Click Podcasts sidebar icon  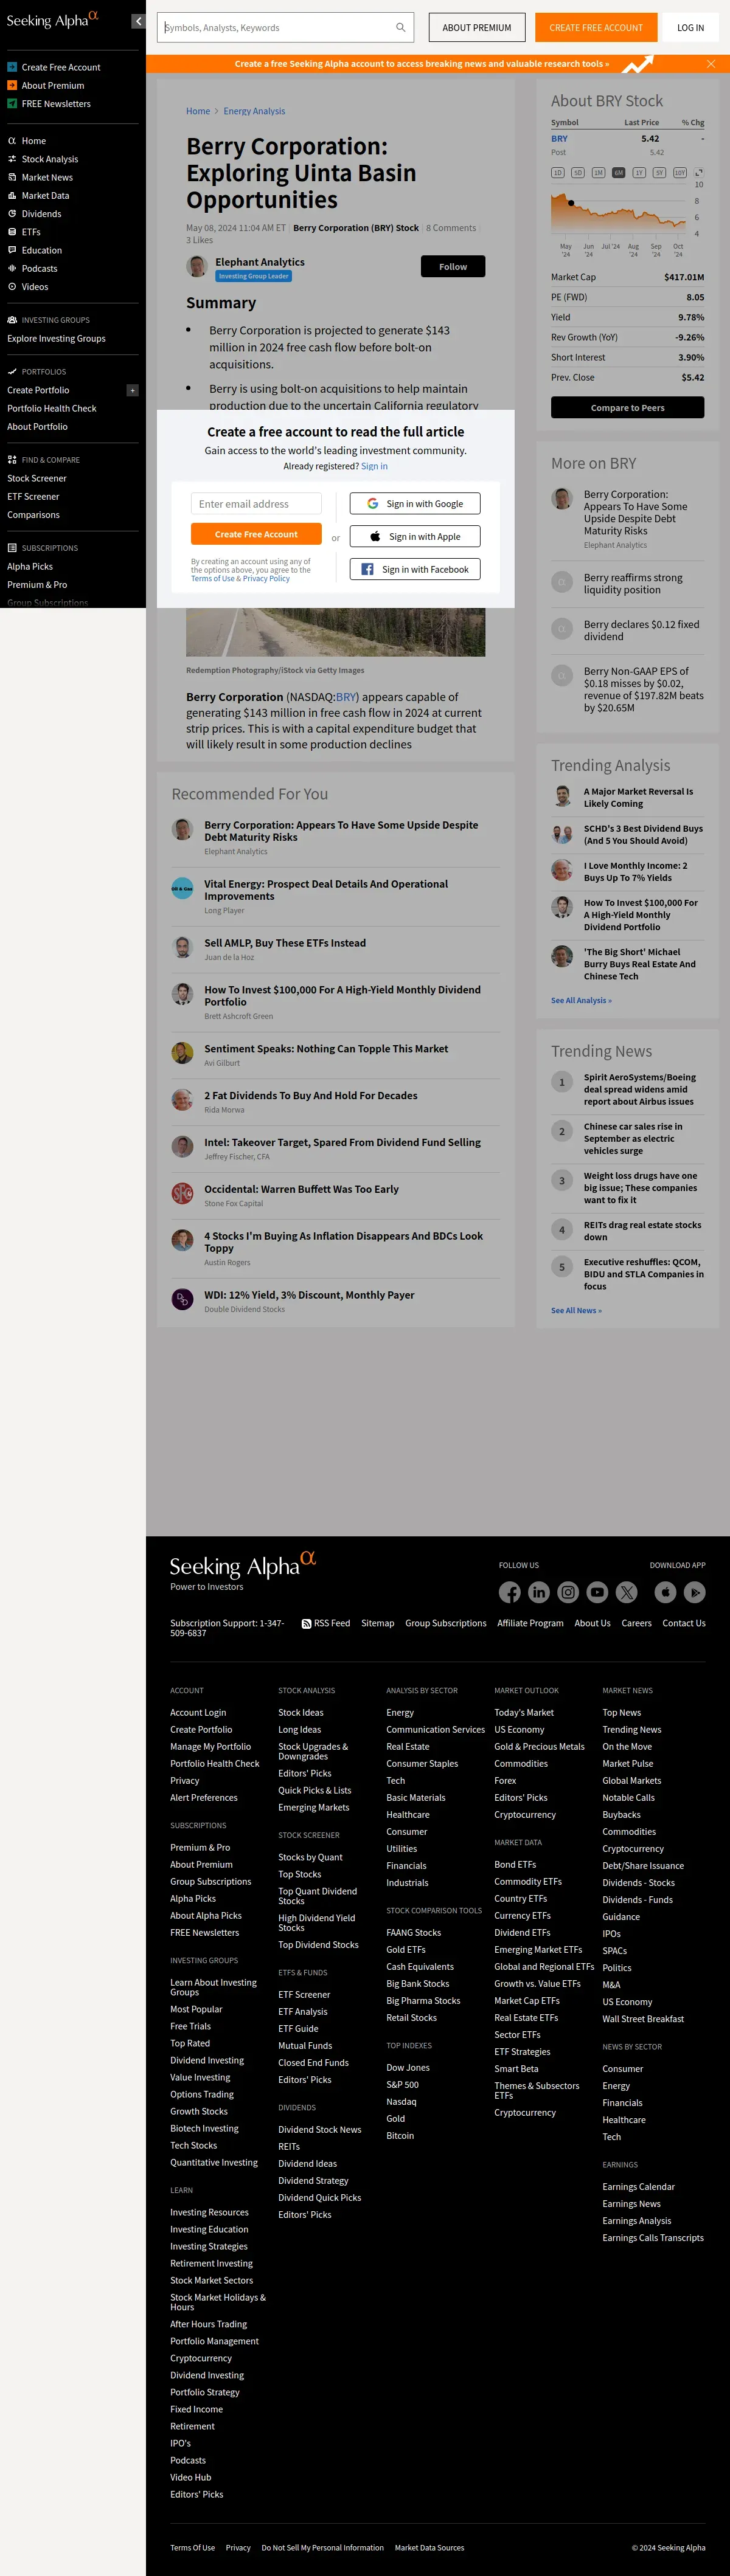(x=12, y=268)
